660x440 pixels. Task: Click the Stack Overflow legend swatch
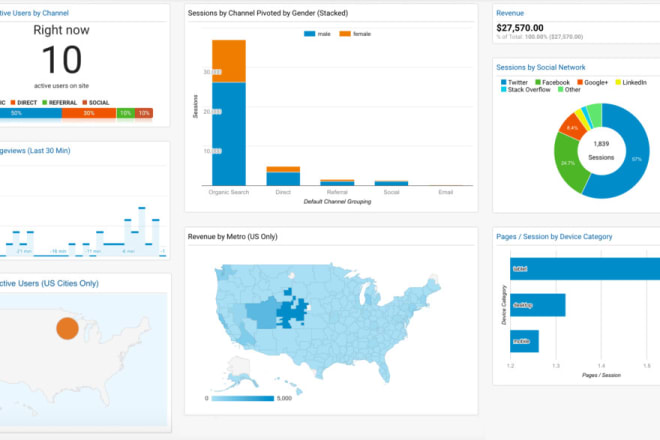pyautogui.click(x=503, y=89)
